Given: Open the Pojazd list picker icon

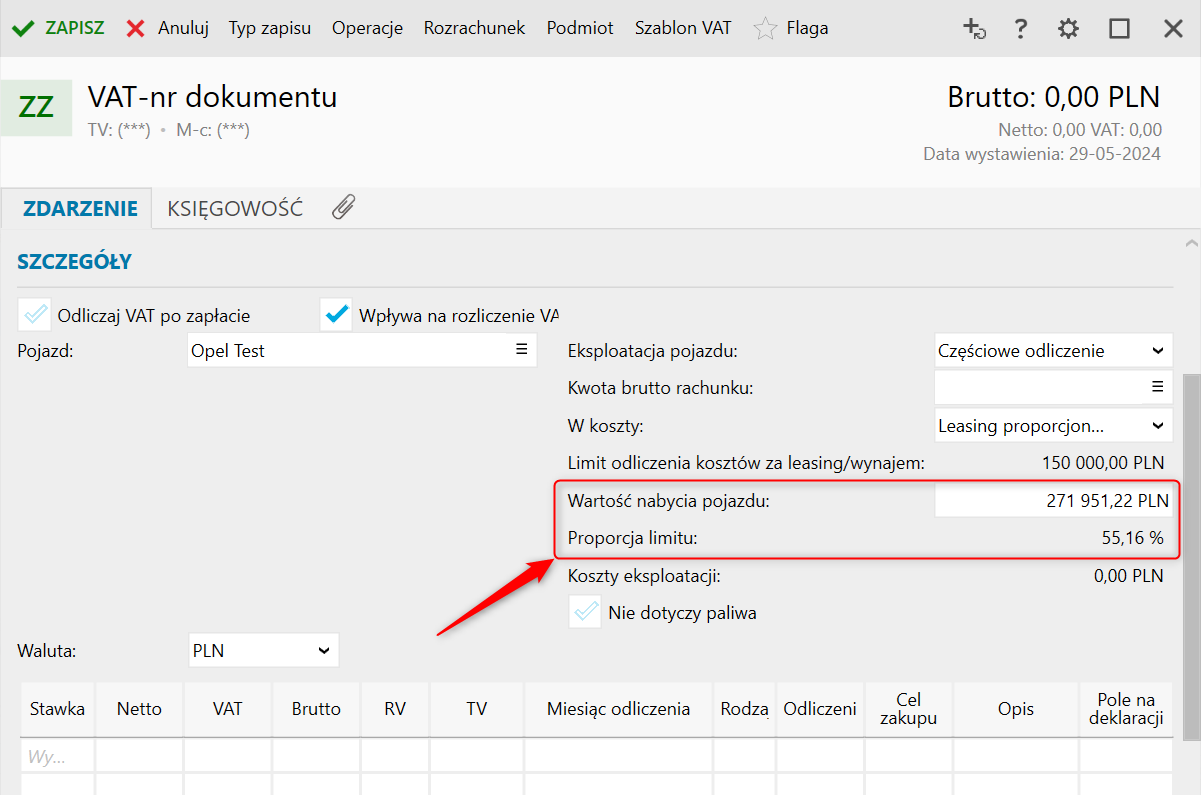Looking at the screenshot, I should [x=521, y=349].
